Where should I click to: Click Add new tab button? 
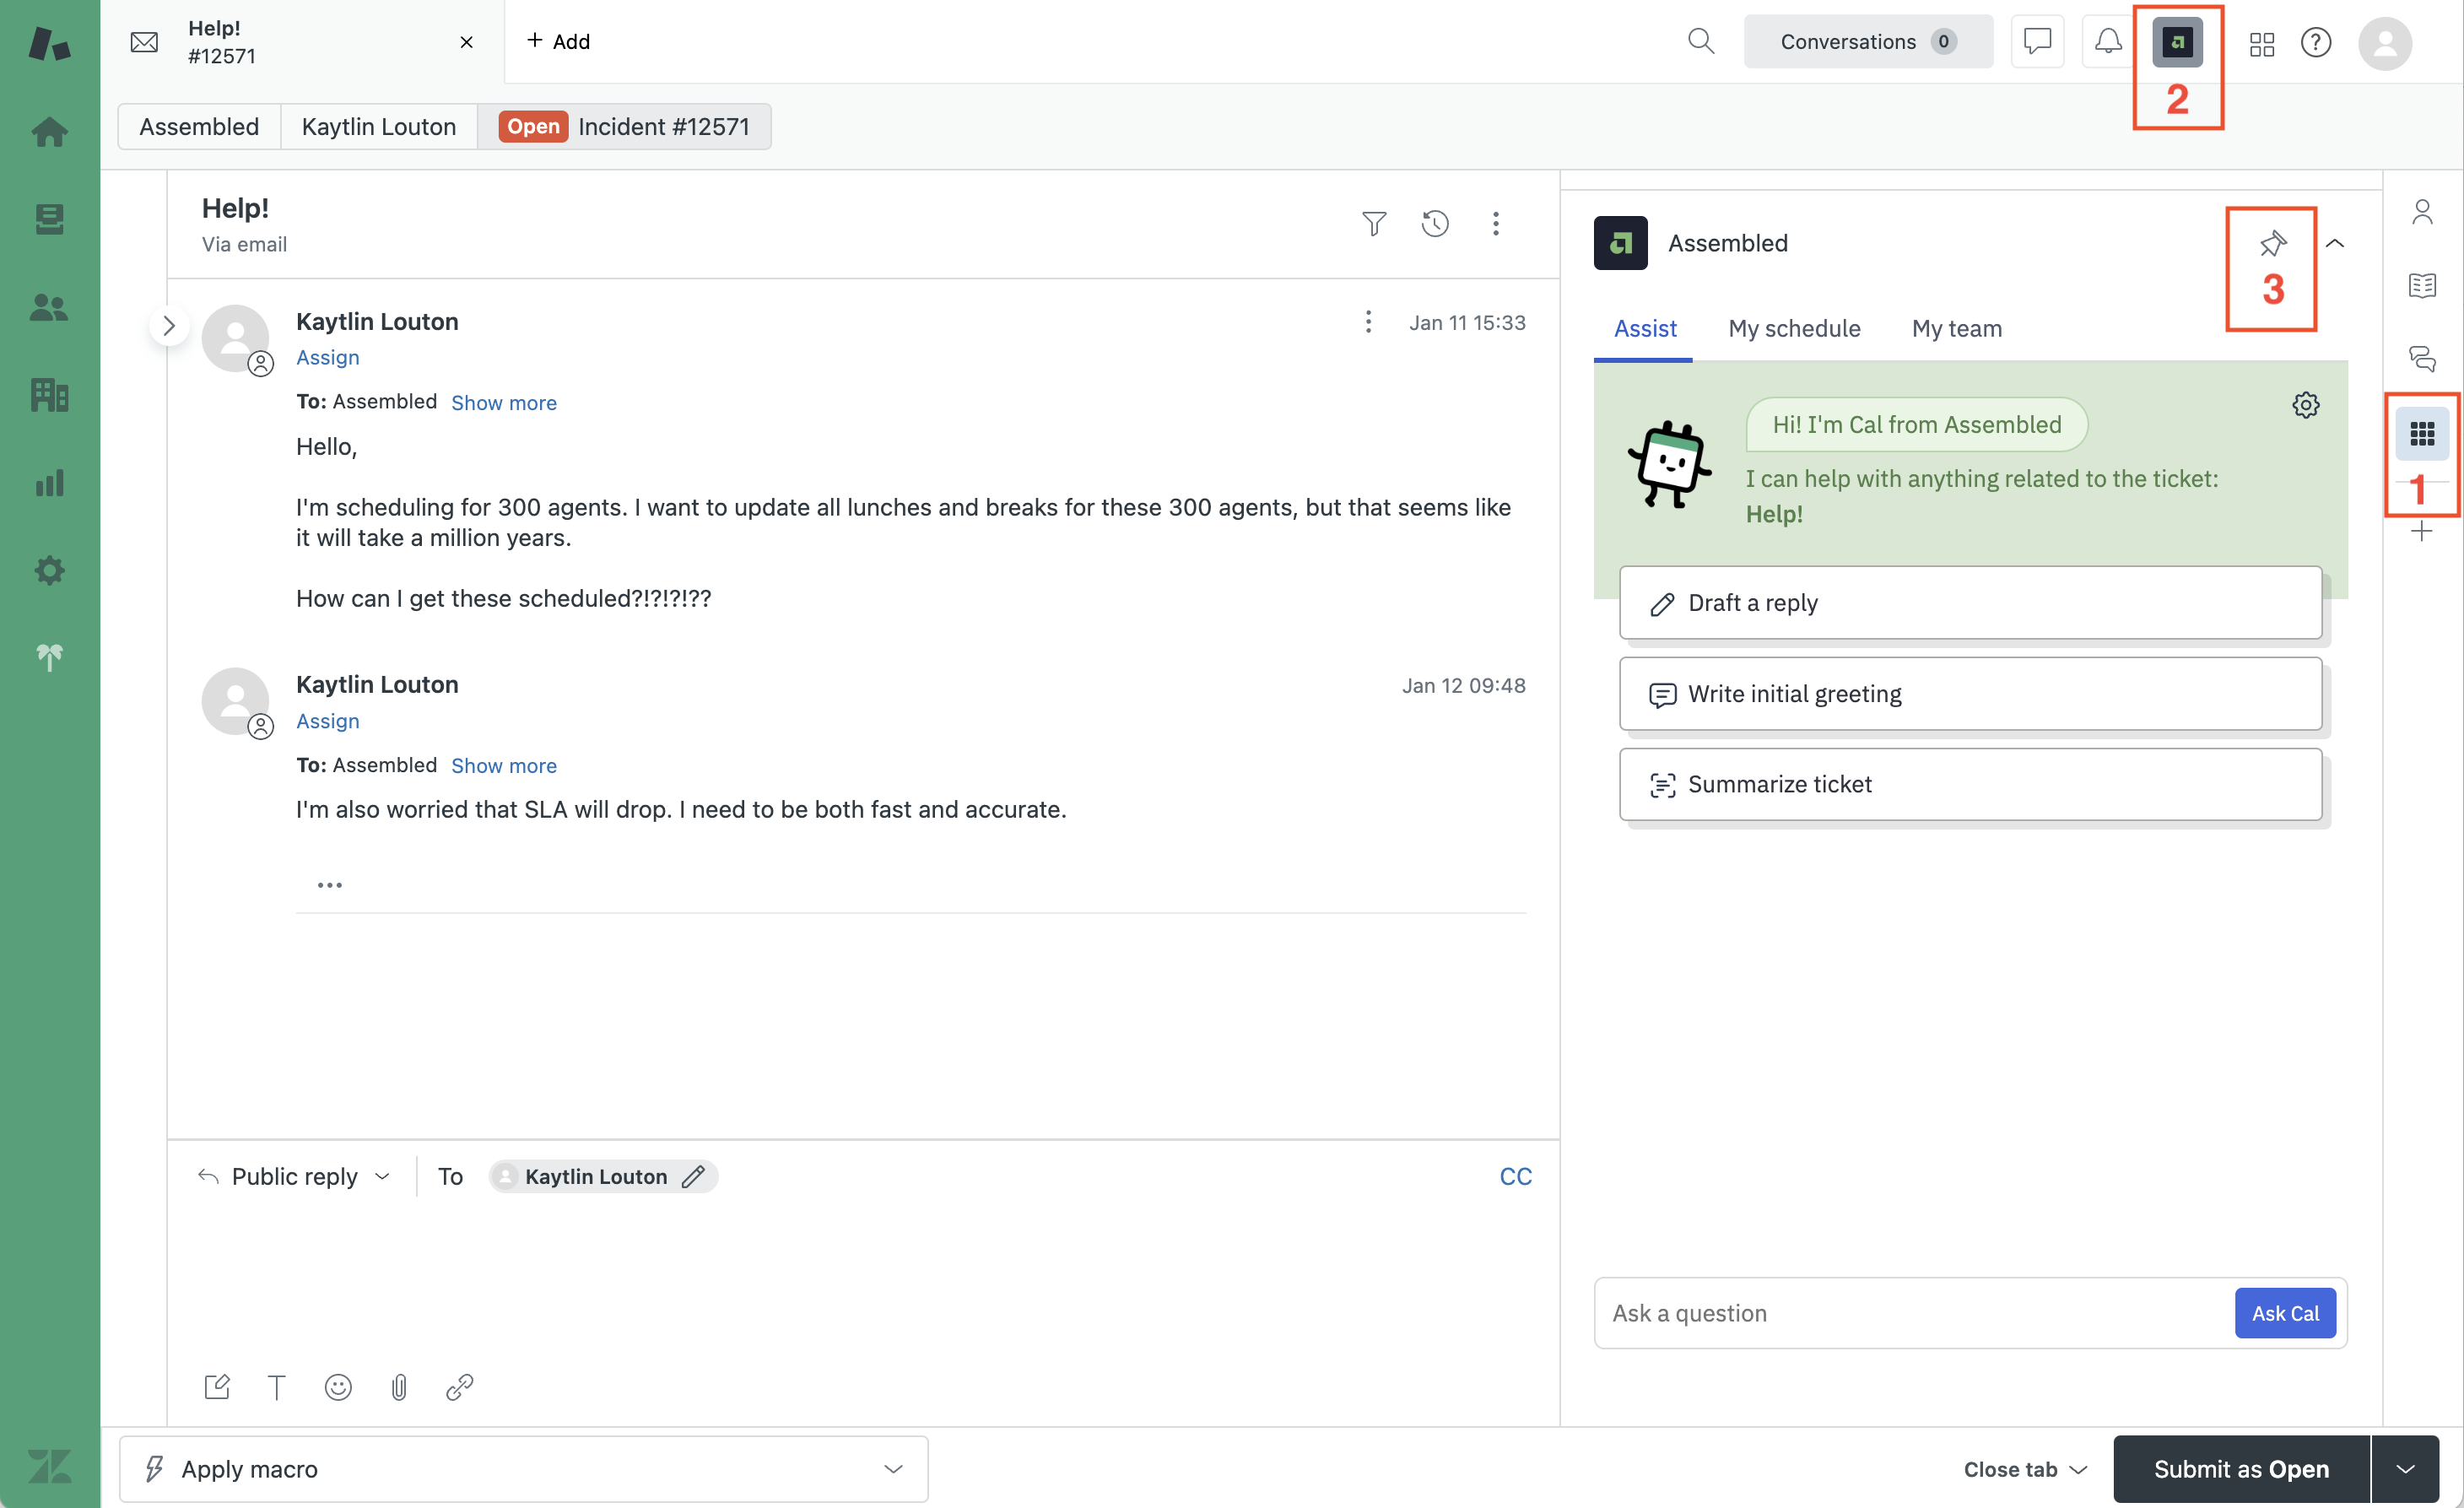pyautogui.click(x=558, y=41)
